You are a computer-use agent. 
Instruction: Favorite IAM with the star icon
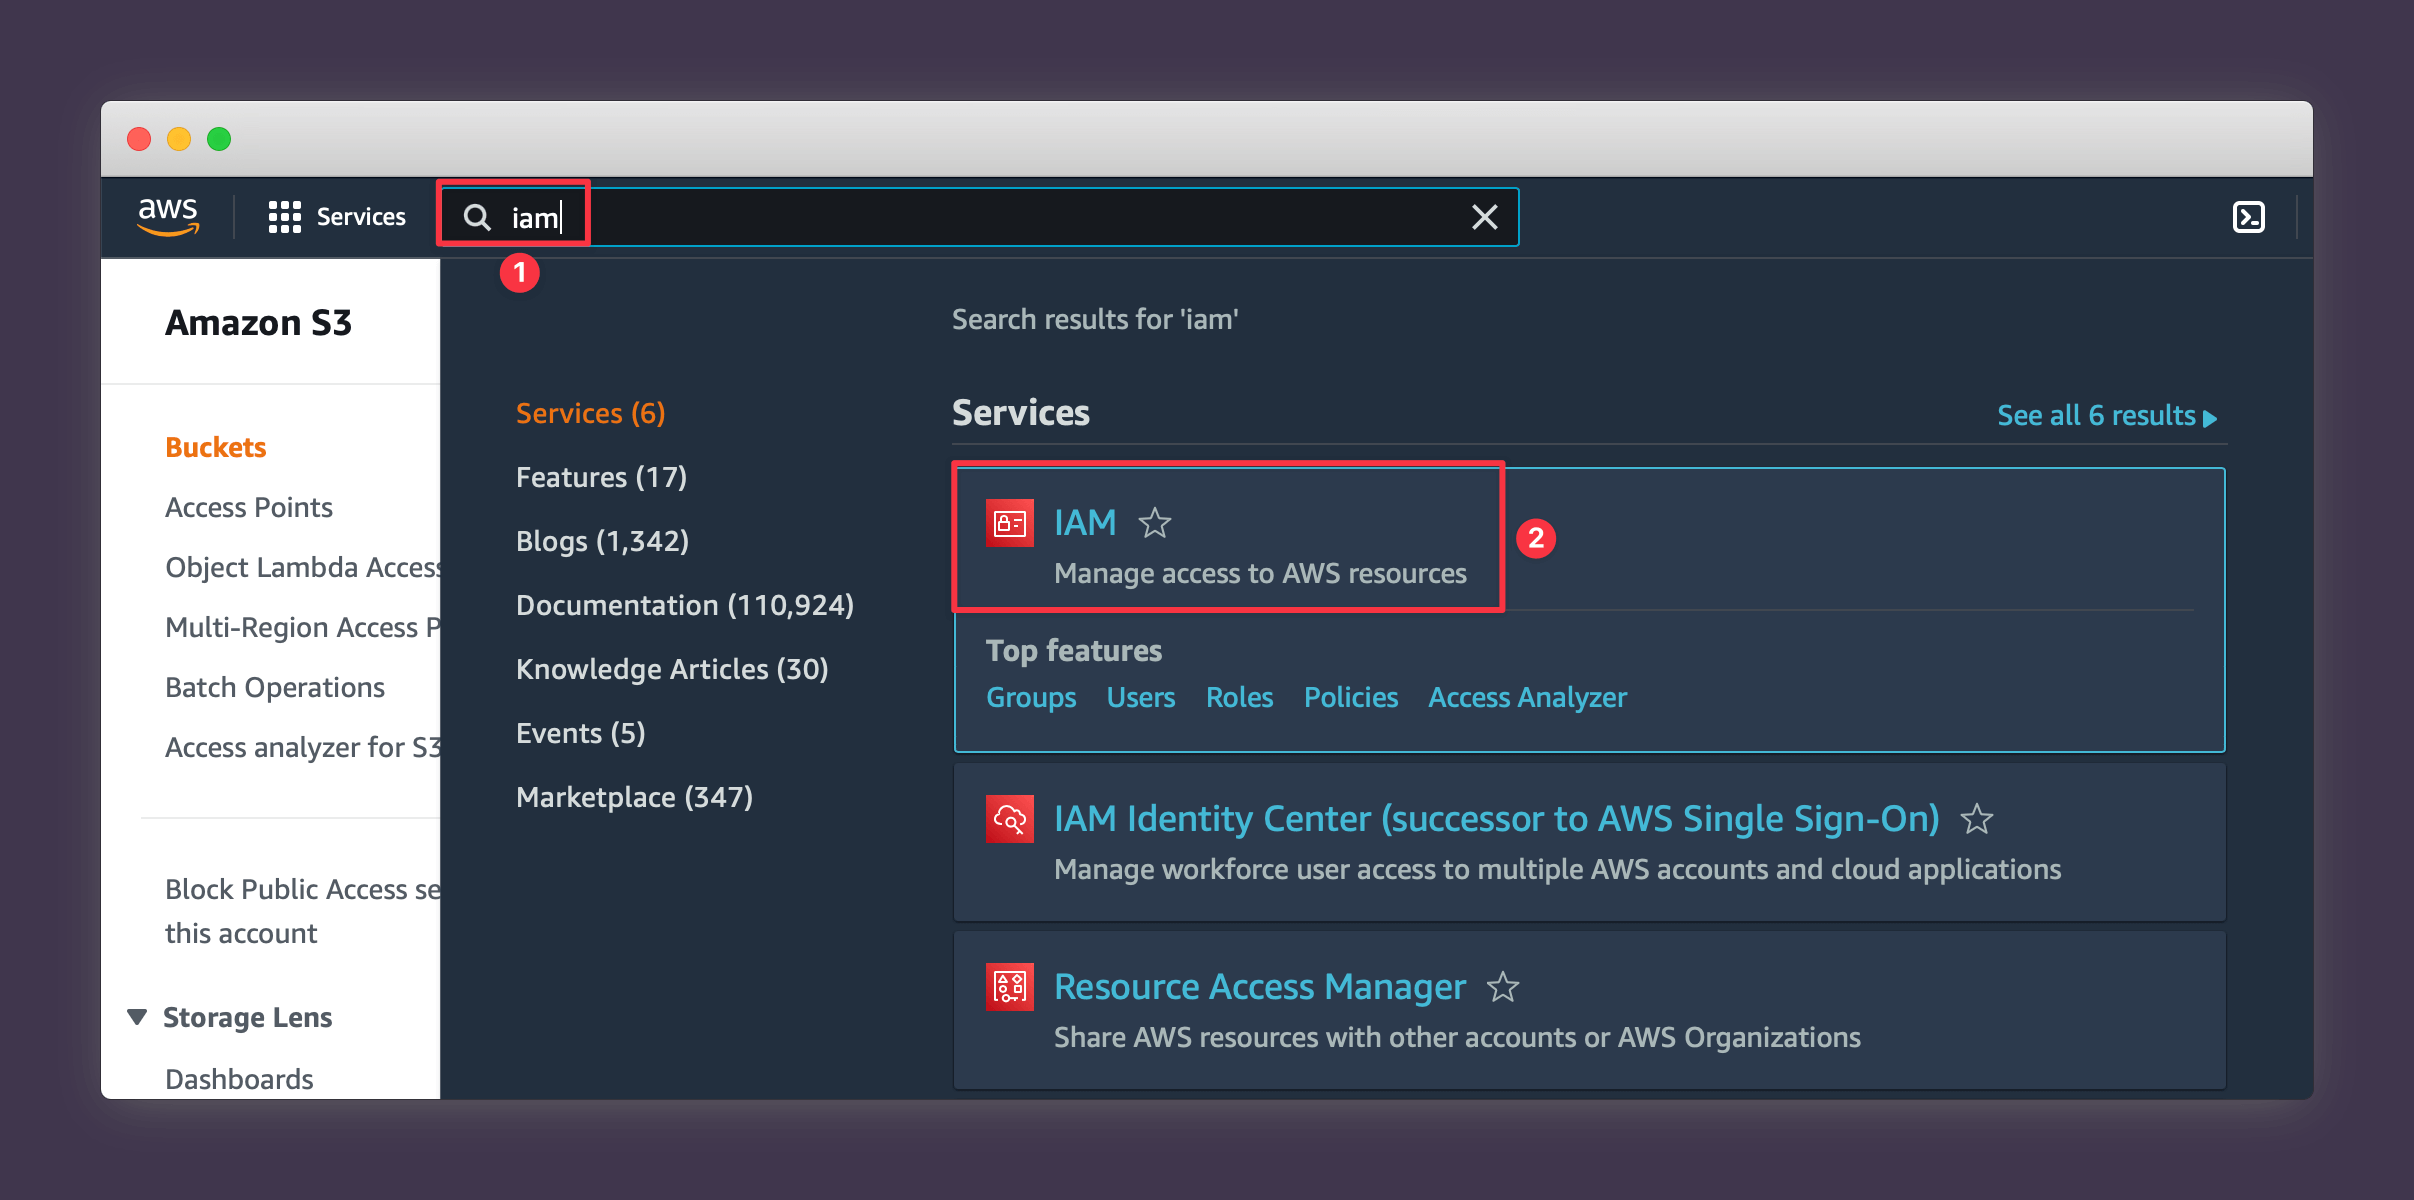pyautogui.click(x=1155, y=523)
